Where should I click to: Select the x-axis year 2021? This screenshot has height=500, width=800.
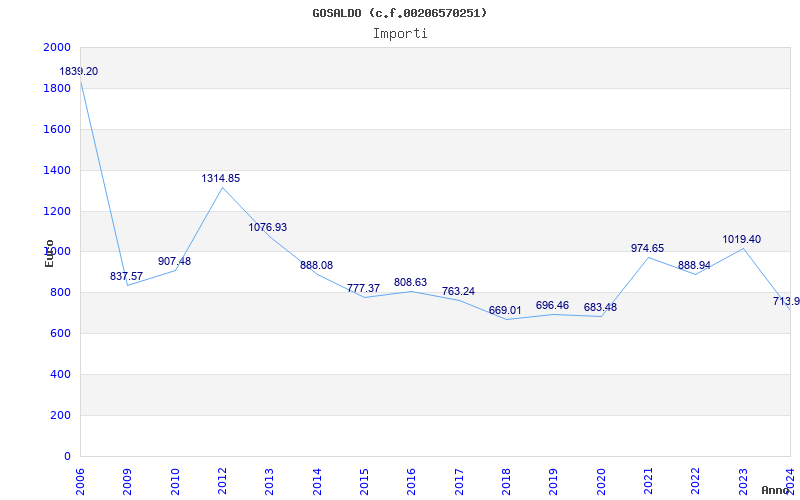pyautogui.click(x=648, y=482)
